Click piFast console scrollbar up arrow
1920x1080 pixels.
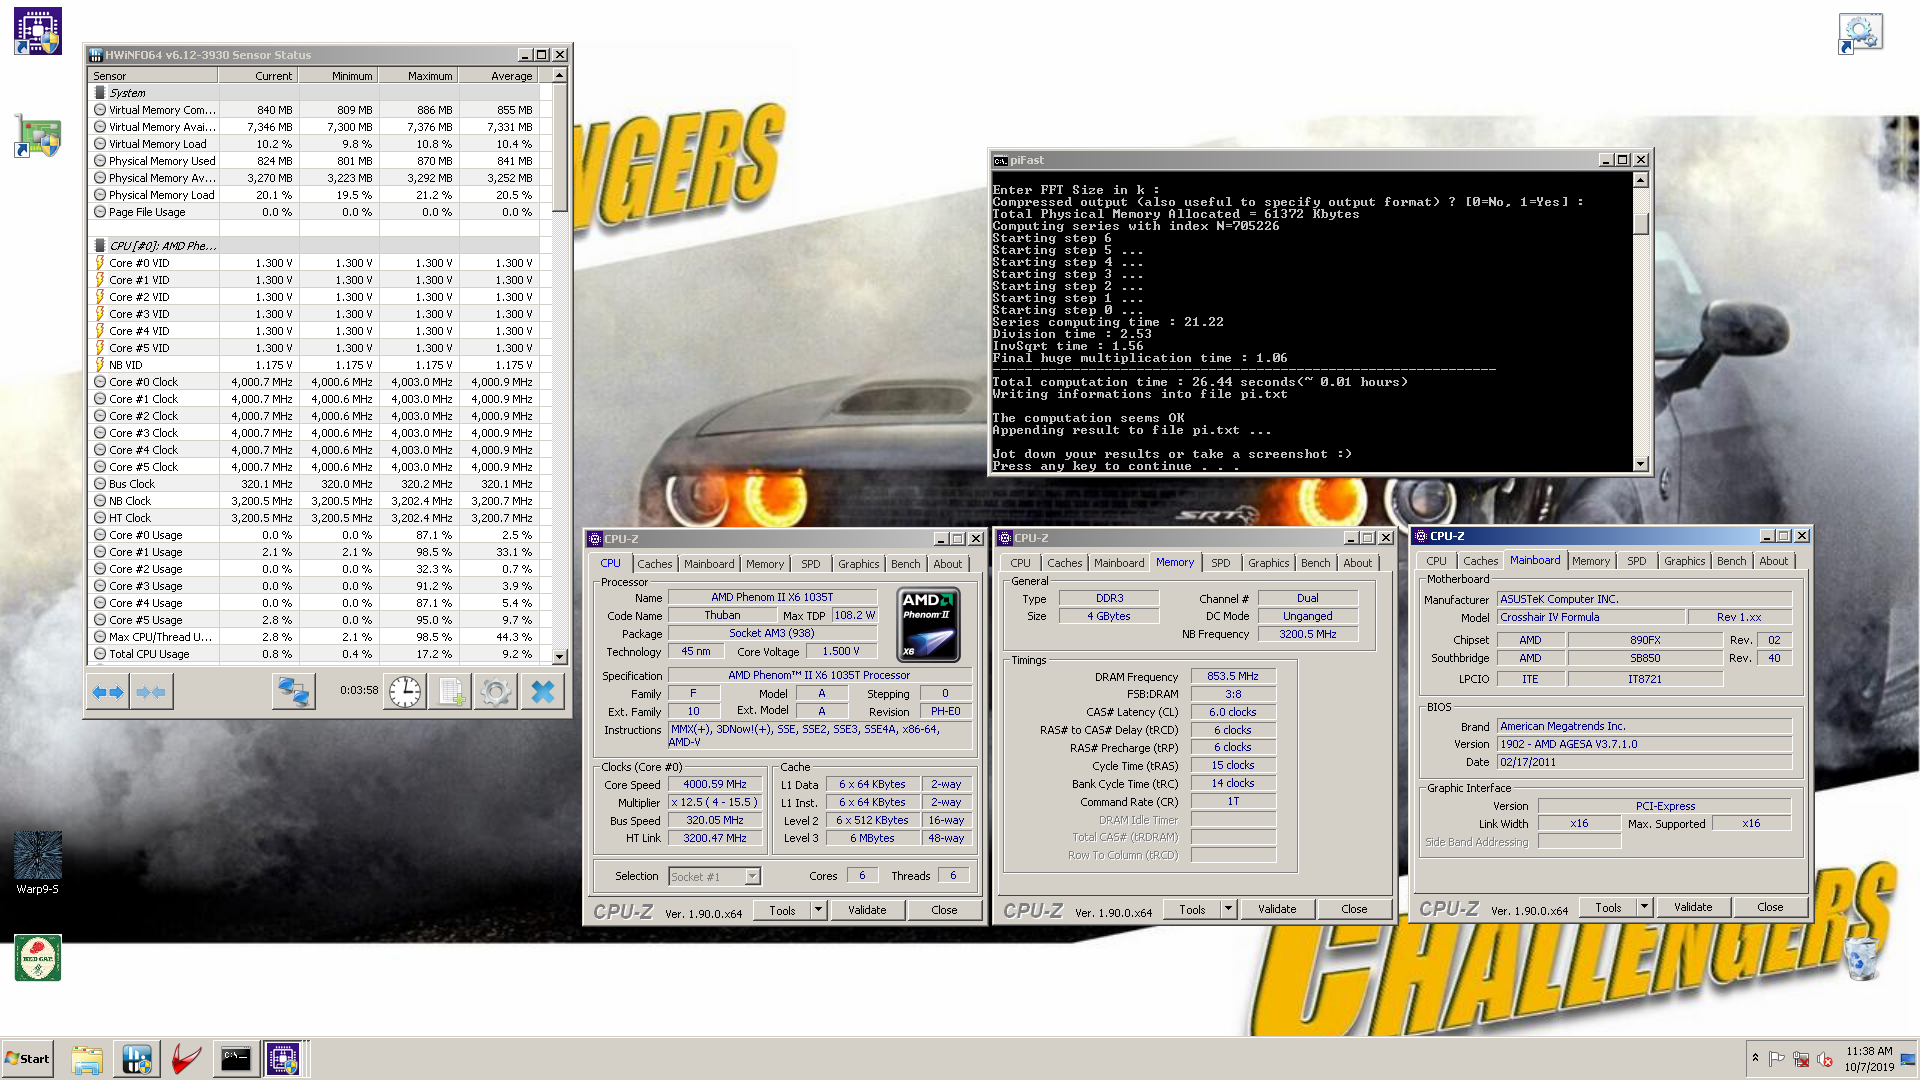(1640, 181)
